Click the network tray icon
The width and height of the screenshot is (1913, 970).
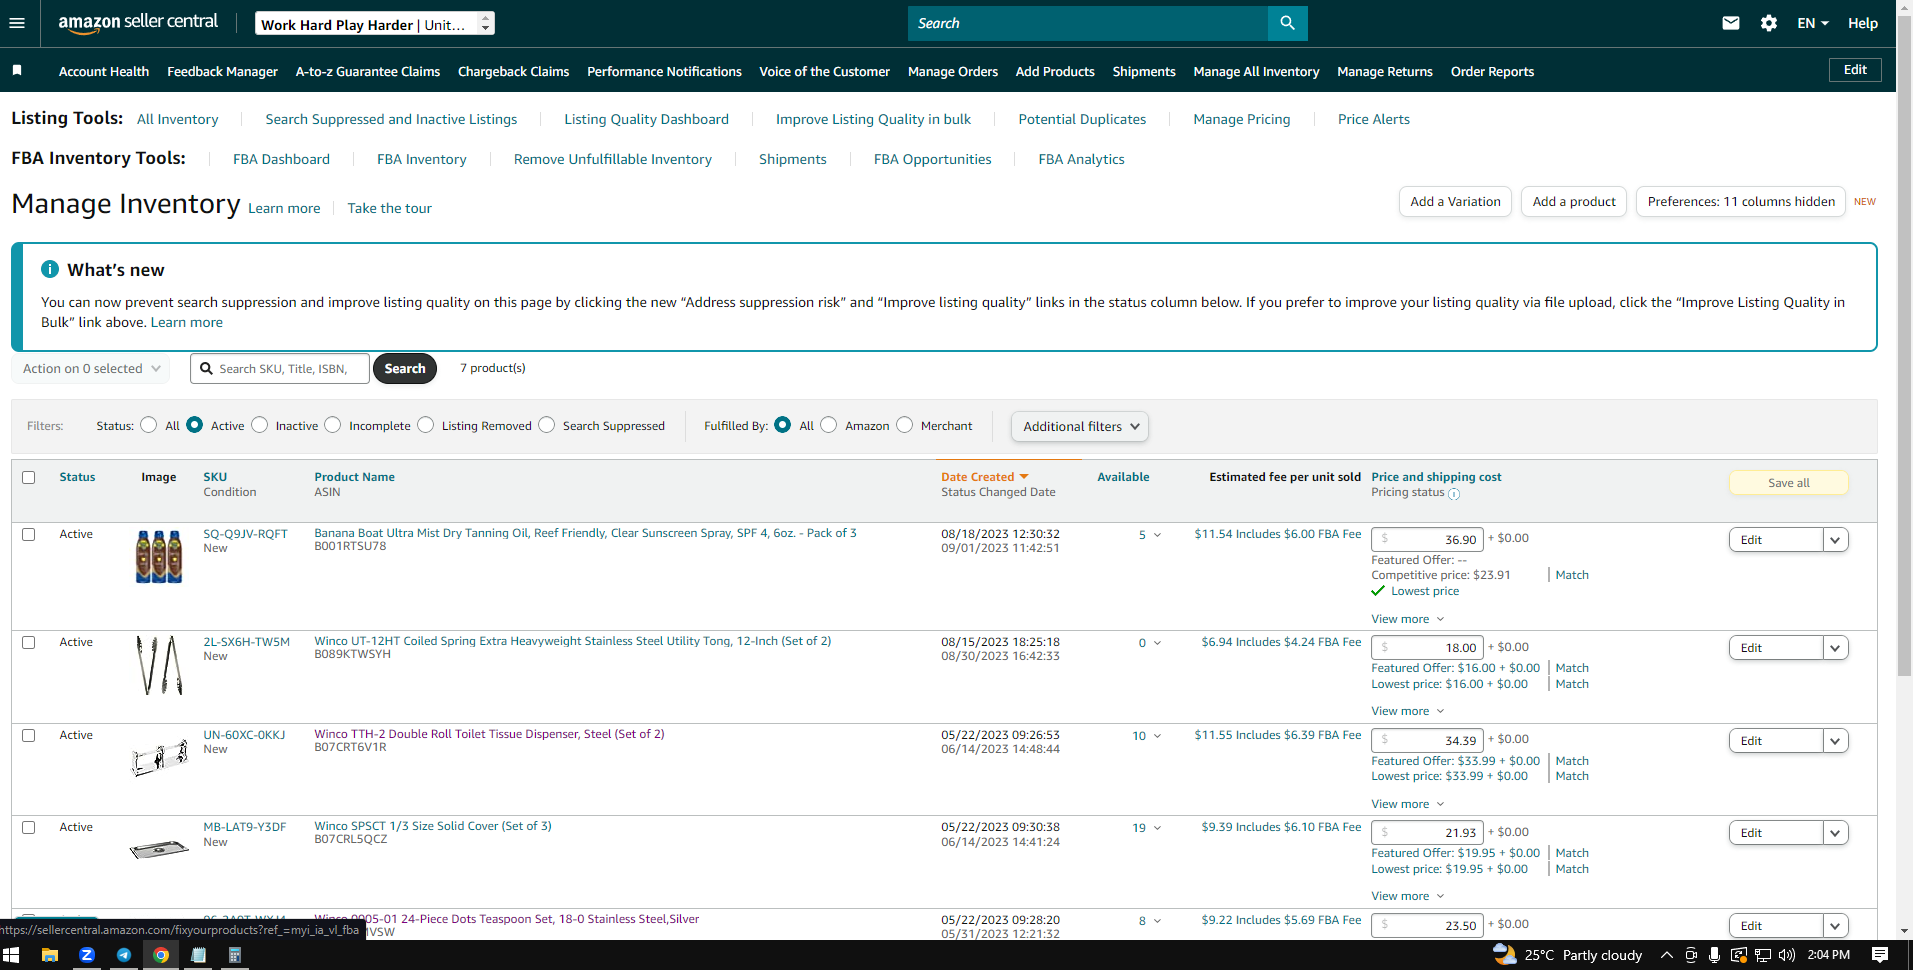(x=1763, y=955)
